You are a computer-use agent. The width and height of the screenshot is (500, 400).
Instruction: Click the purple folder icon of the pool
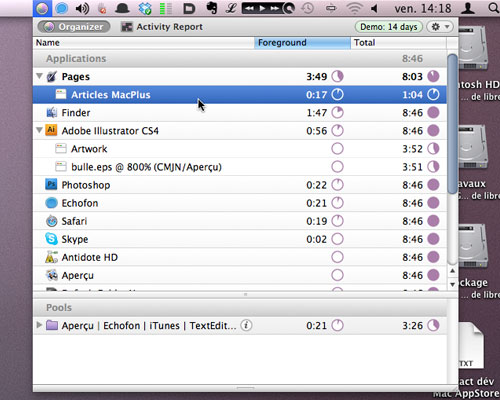(x=52, y=325)
